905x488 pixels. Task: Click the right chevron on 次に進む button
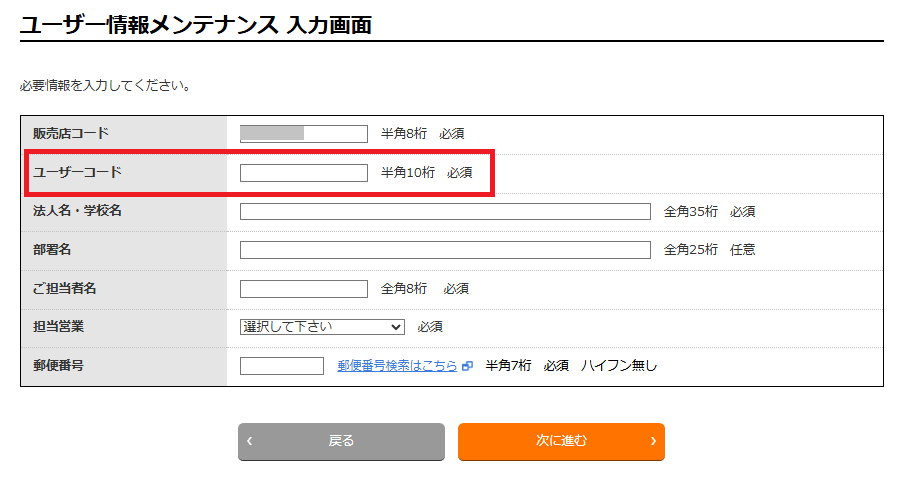[653, 441]
